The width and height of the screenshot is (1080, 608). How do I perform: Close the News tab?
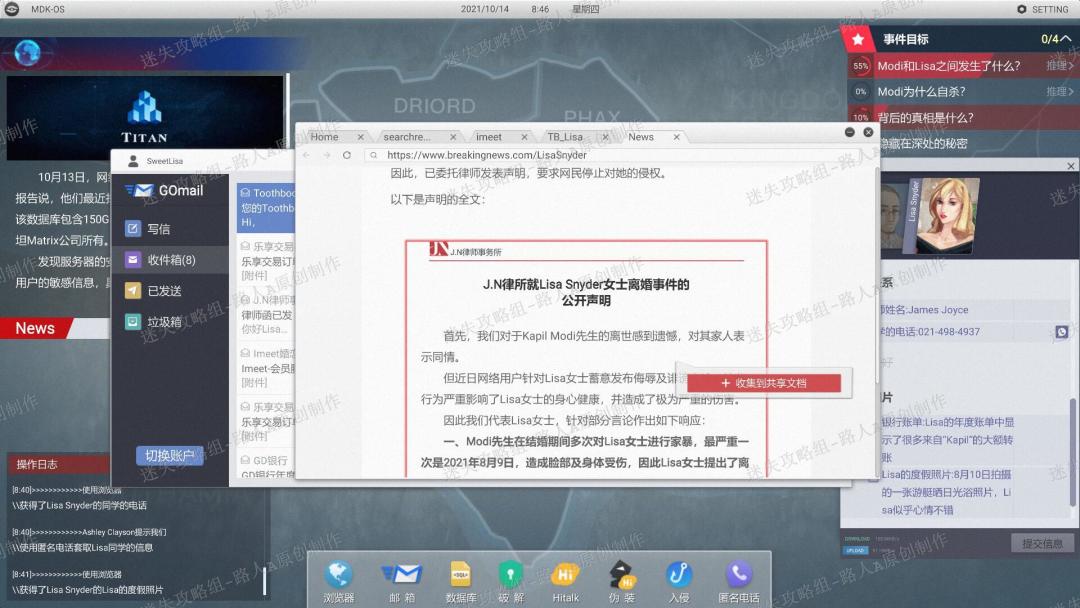676,137
